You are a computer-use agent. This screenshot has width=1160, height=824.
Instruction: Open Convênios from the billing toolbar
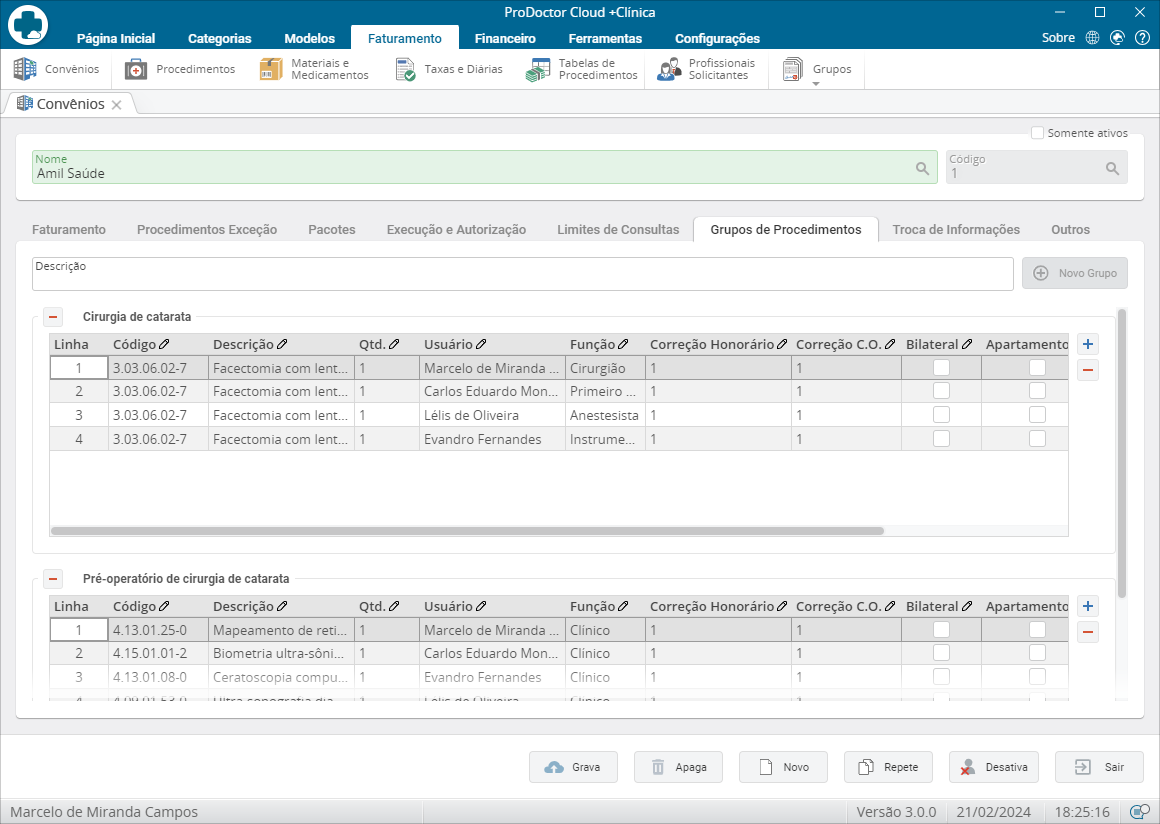click(x=56, y=69)
